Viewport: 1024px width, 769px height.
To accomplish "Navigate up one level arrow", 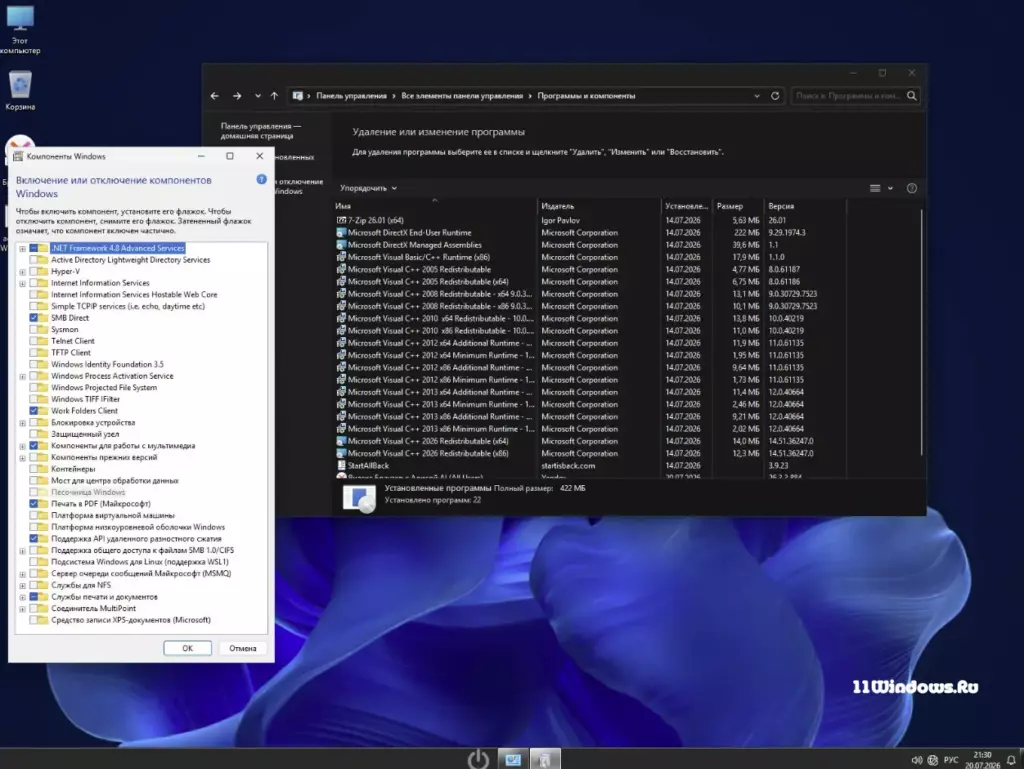I will [x=274, y=96].
